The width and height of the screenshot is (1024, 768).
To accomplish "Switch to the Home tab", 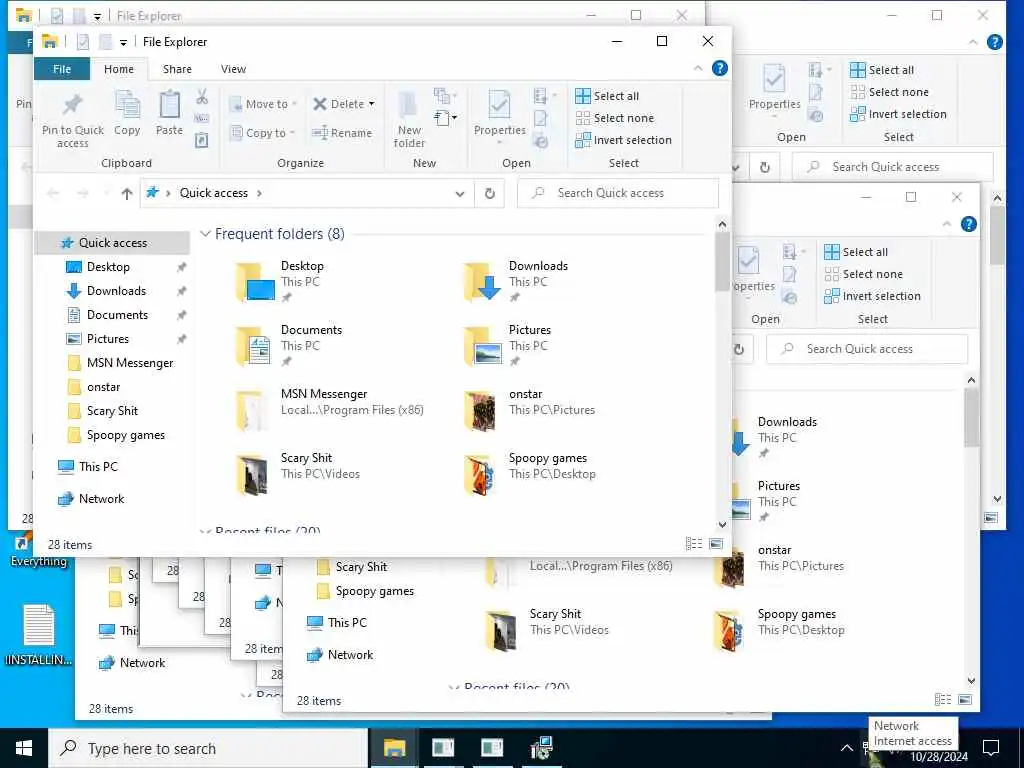I will pos(119,69).
